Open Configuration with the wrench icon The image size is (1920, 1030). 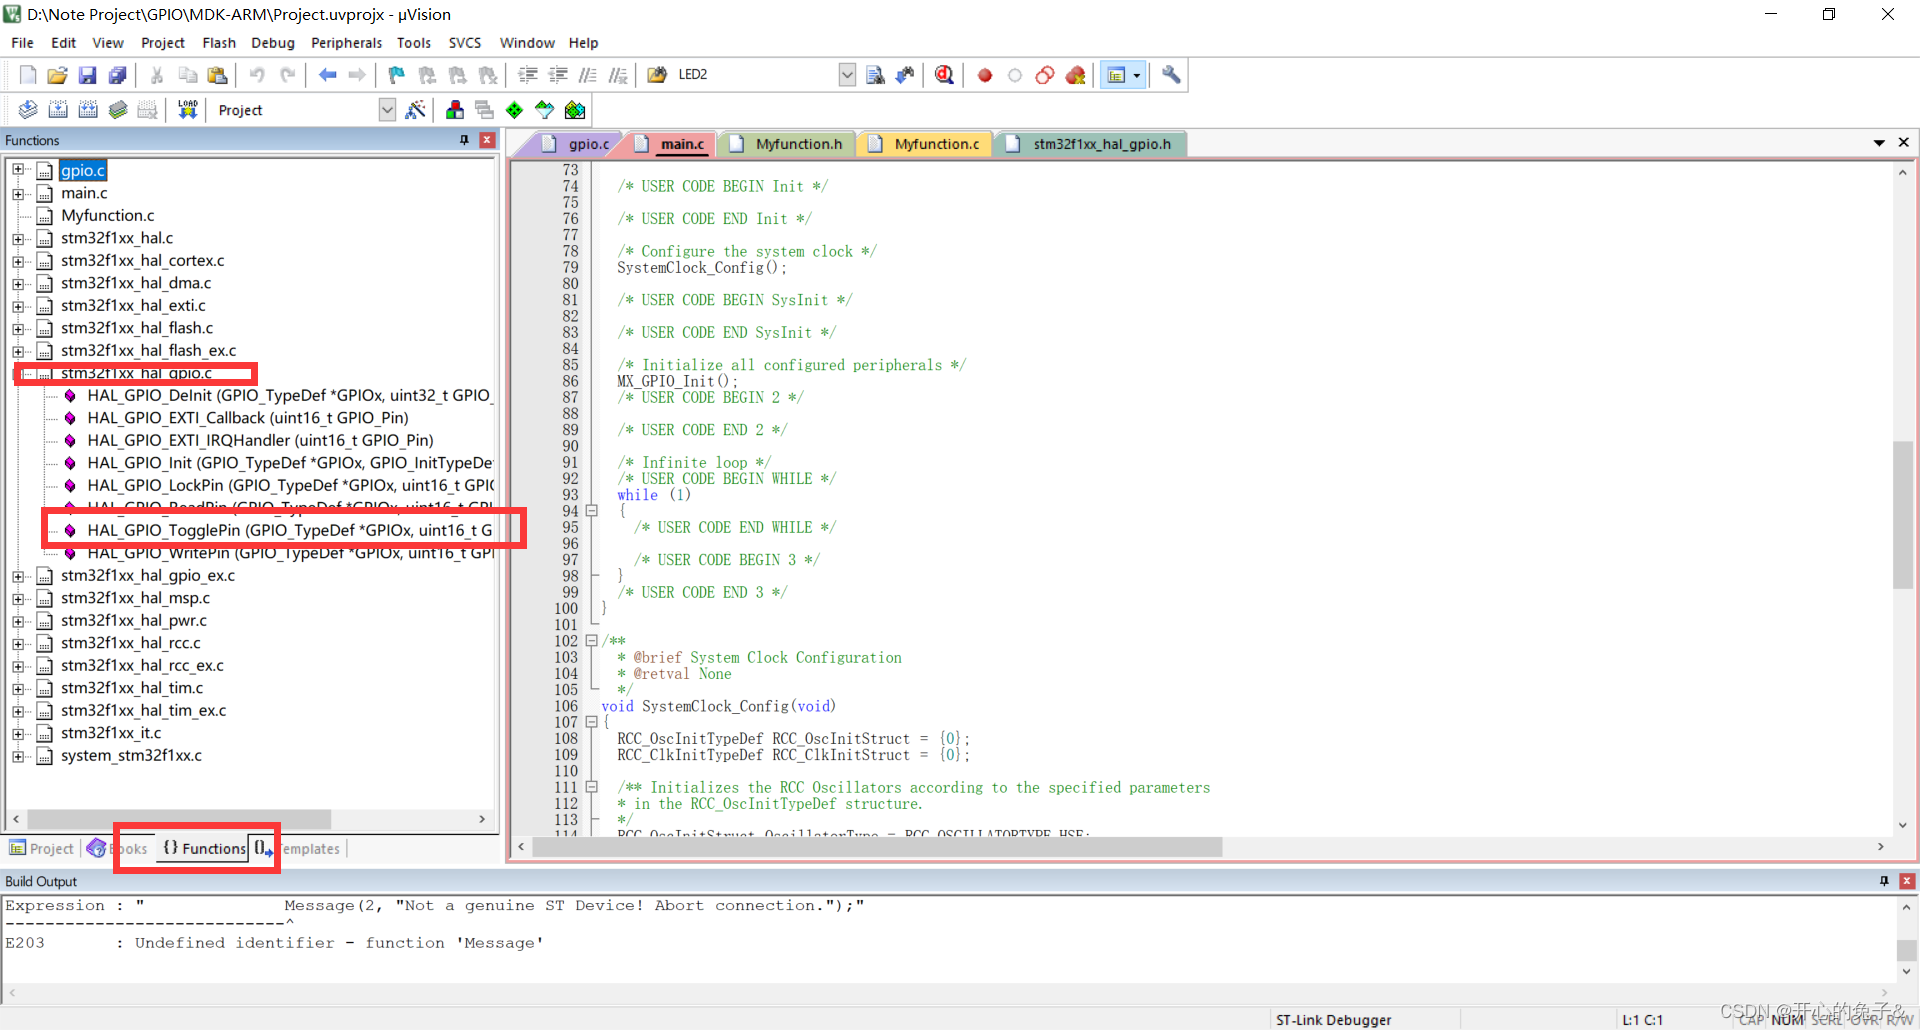[x=1171, y=75]
